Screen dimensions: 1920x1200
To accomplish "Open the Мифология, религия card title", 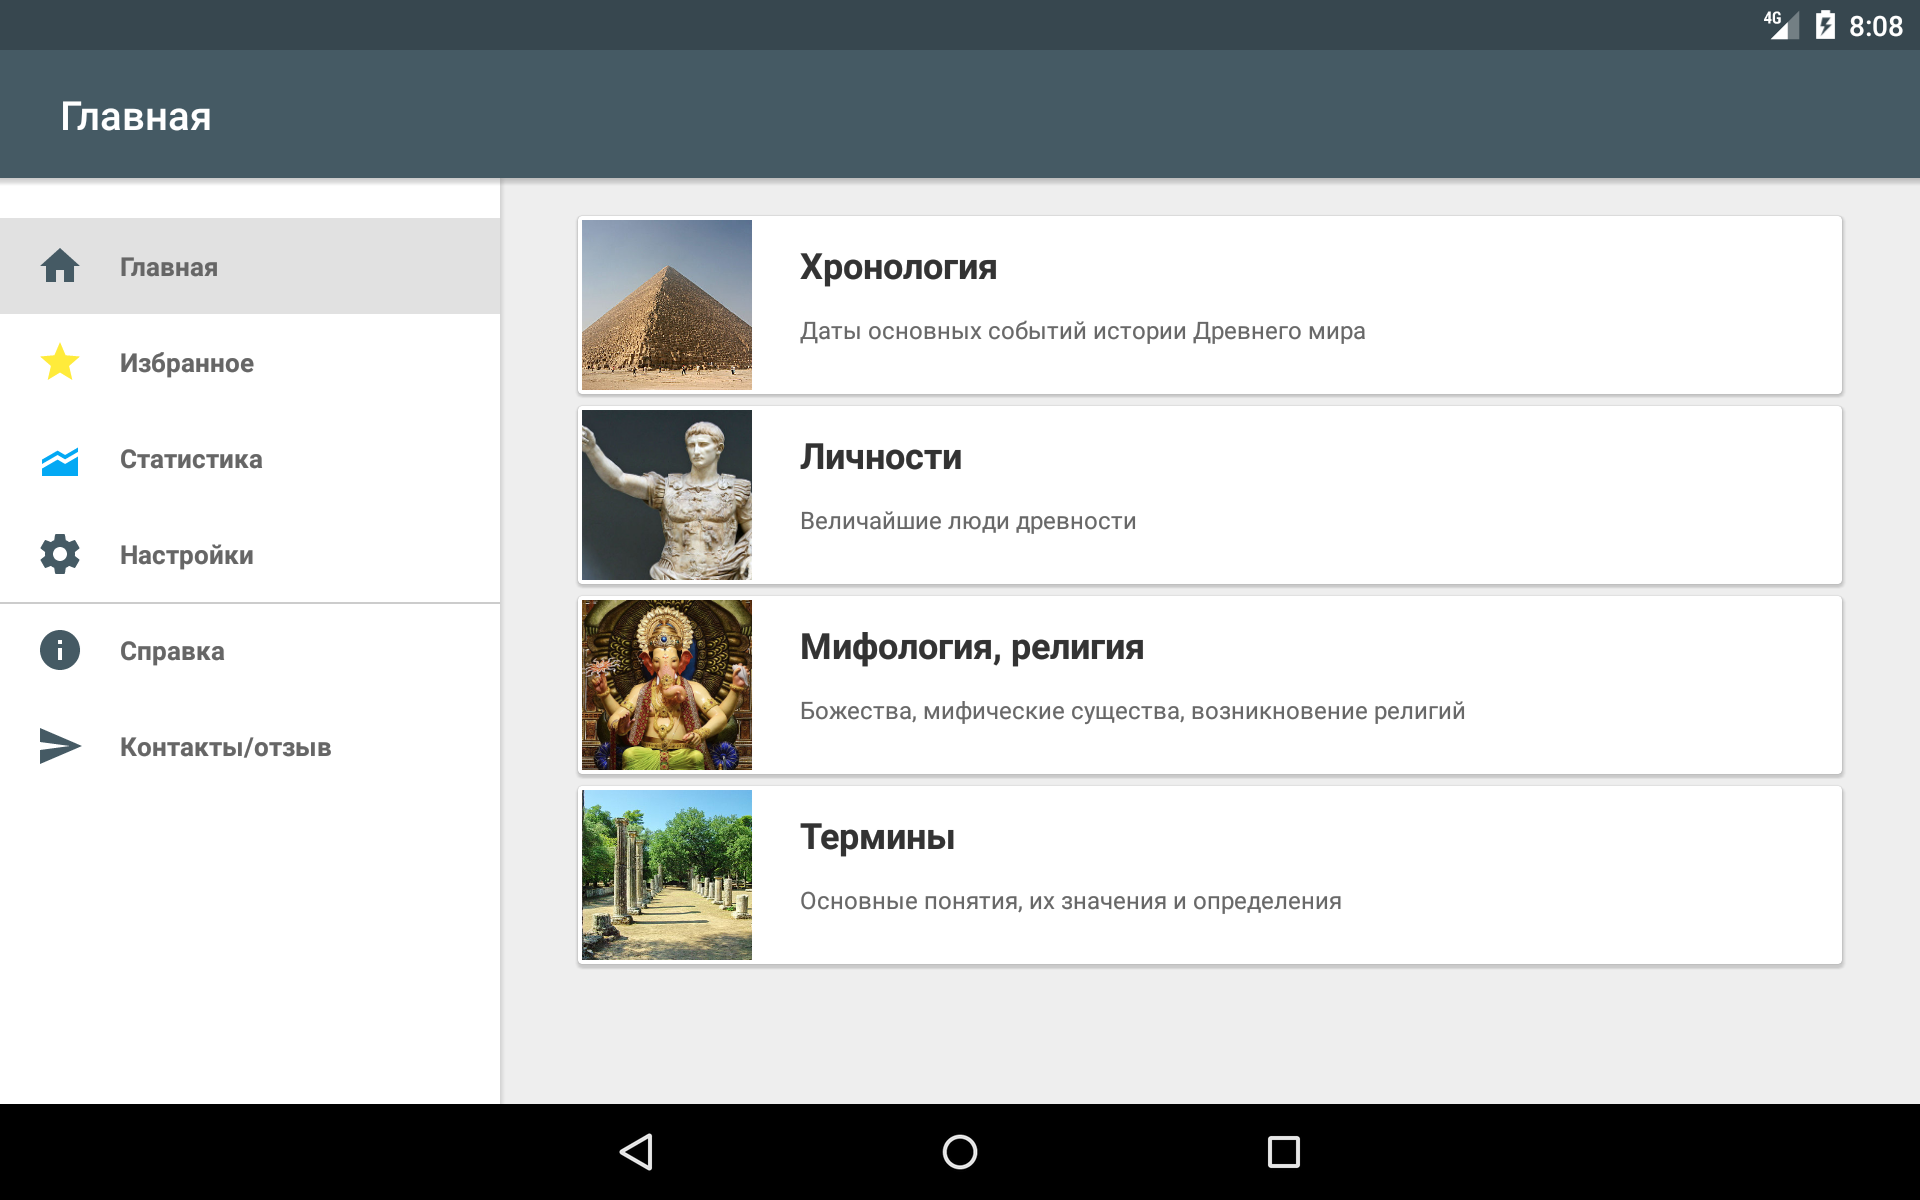I will (x=971, y=647).
